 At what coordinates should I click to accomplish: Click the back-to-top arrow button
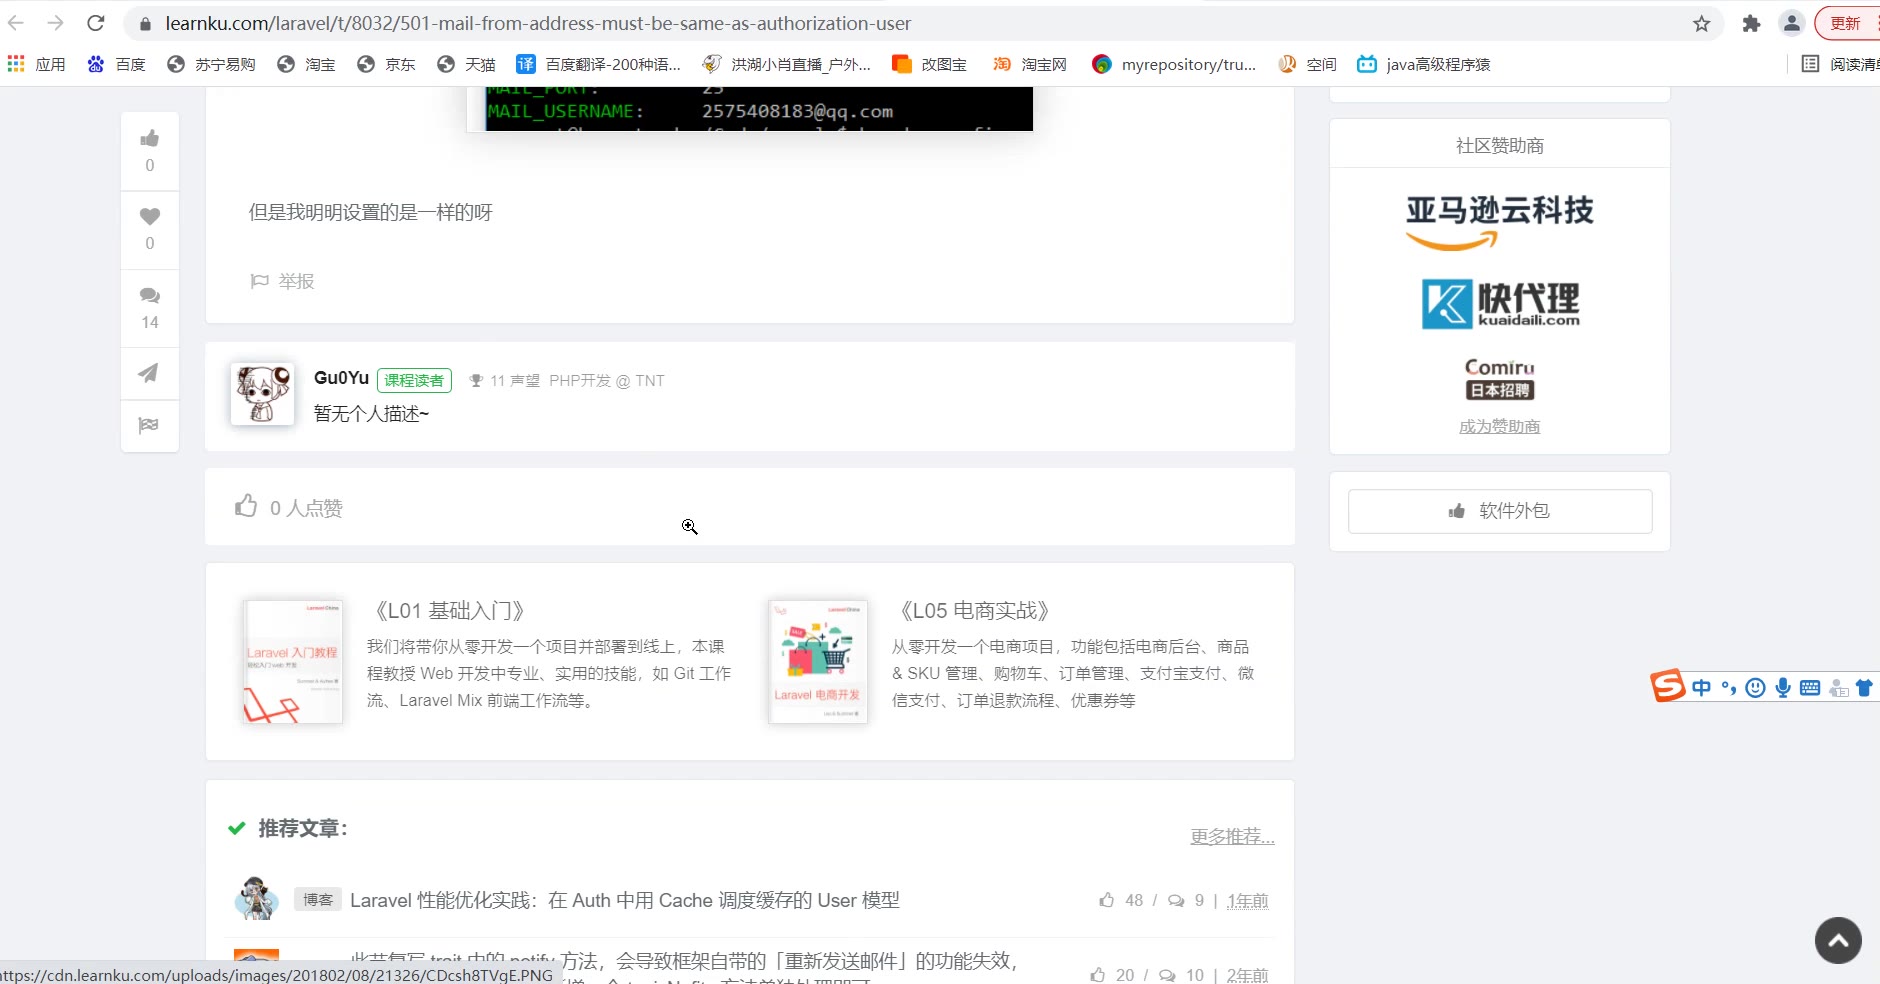pyautogui.click(x=1838, y=940)
